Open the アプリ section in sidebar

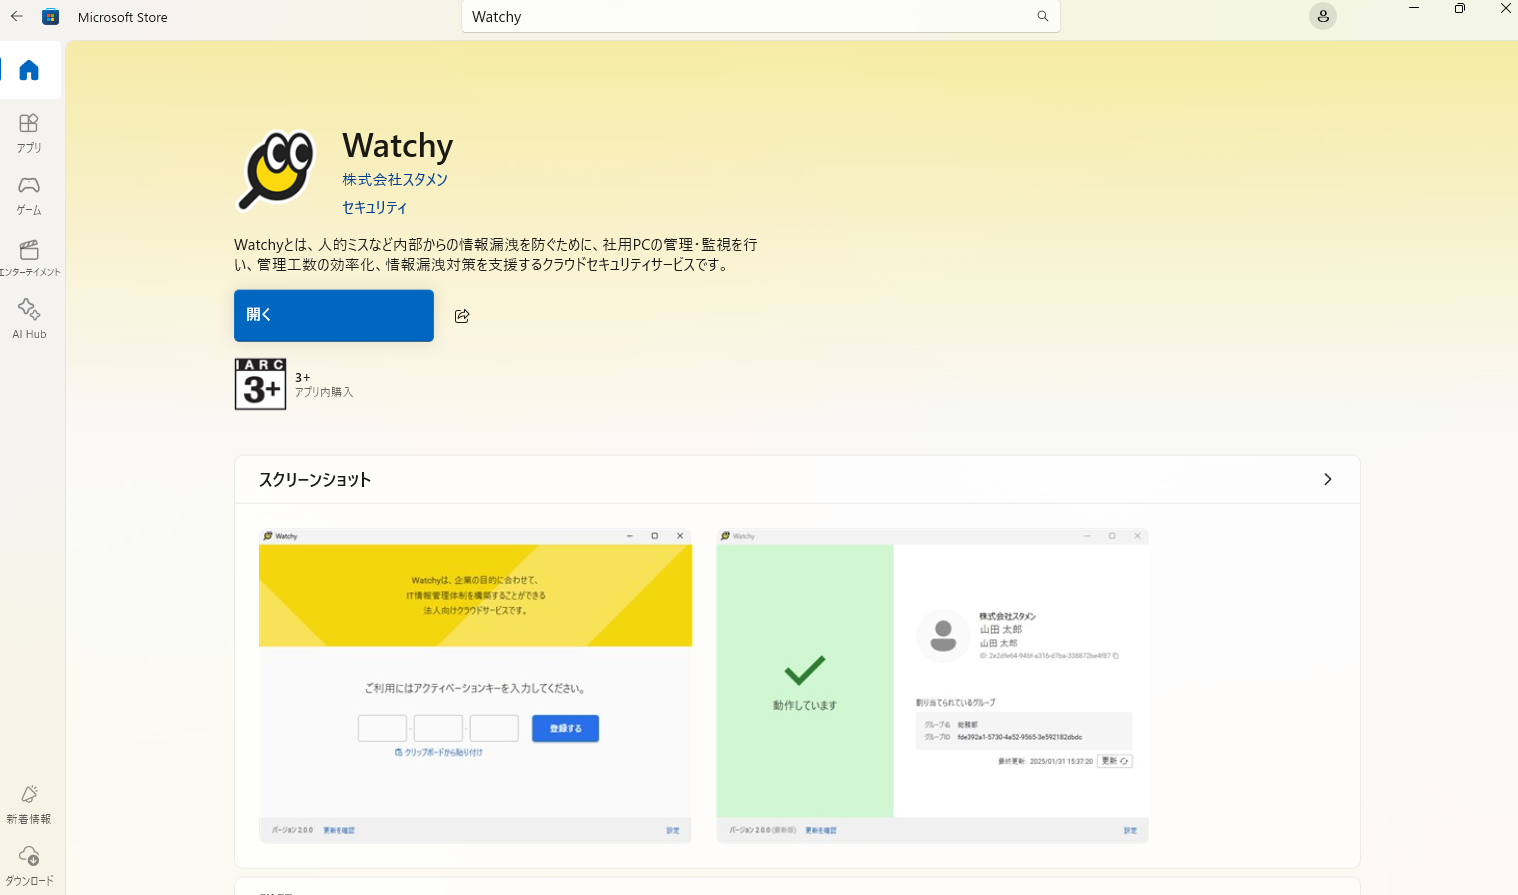29,133
